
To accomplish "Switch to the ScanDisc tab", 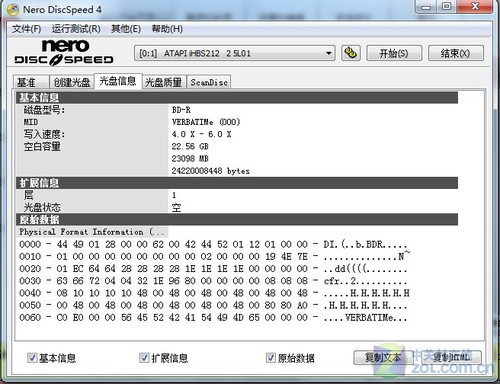I will 209,82.
